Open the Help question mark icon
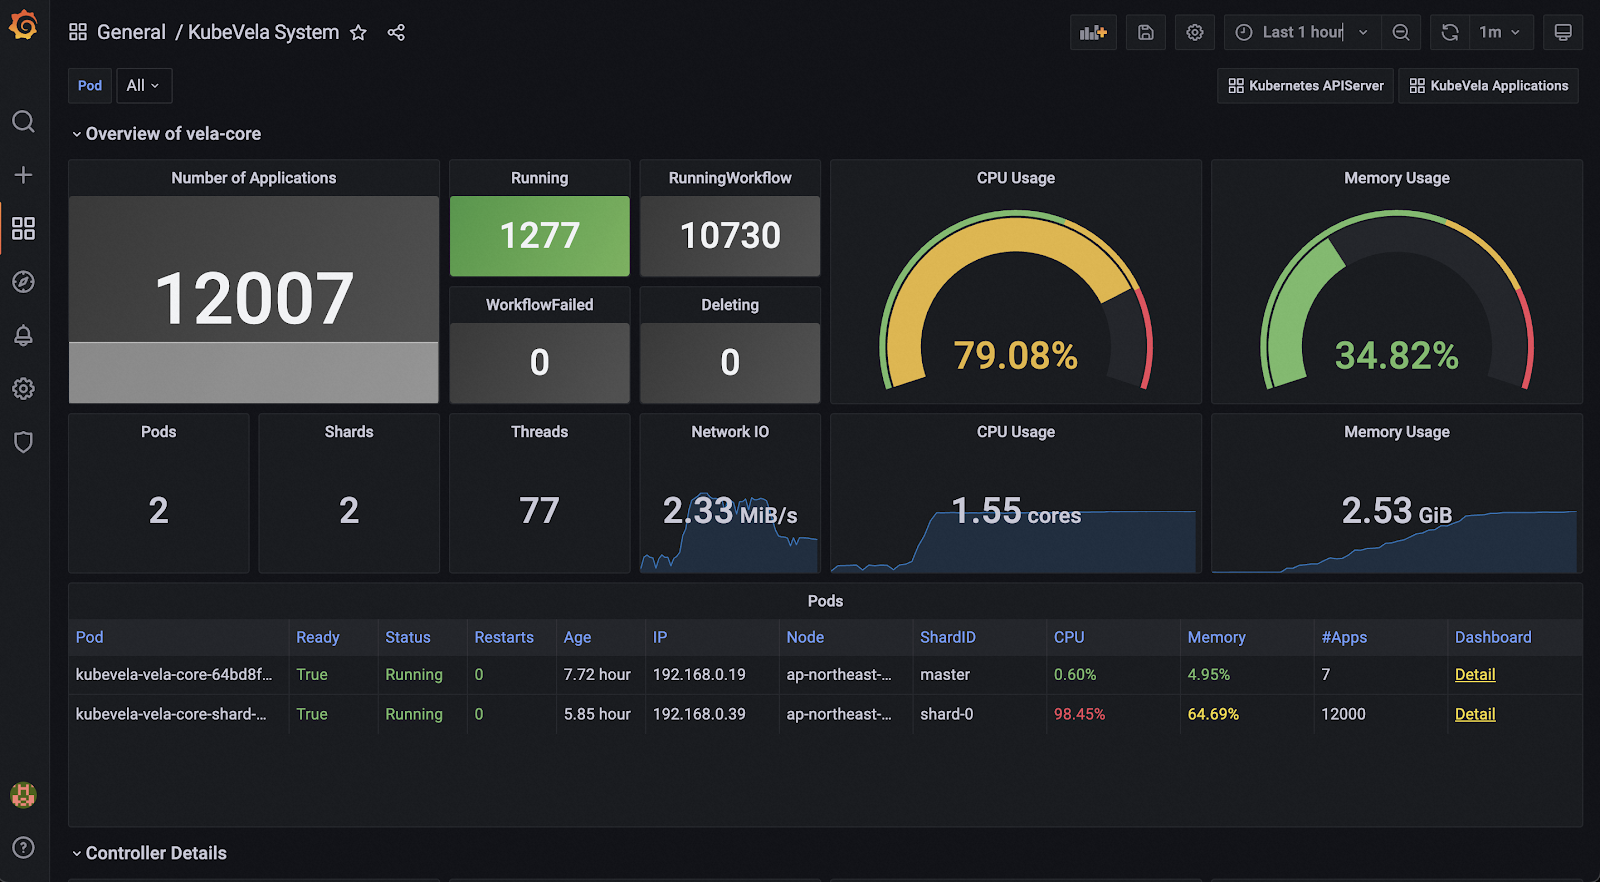 (23, 848)
